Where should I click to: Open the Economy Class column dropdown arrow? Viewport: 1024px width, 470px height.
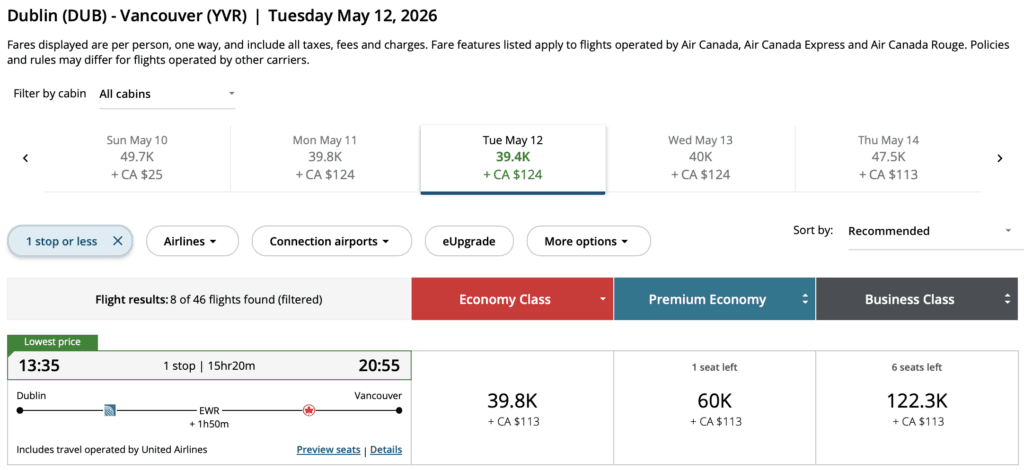[x=603, y=299]
